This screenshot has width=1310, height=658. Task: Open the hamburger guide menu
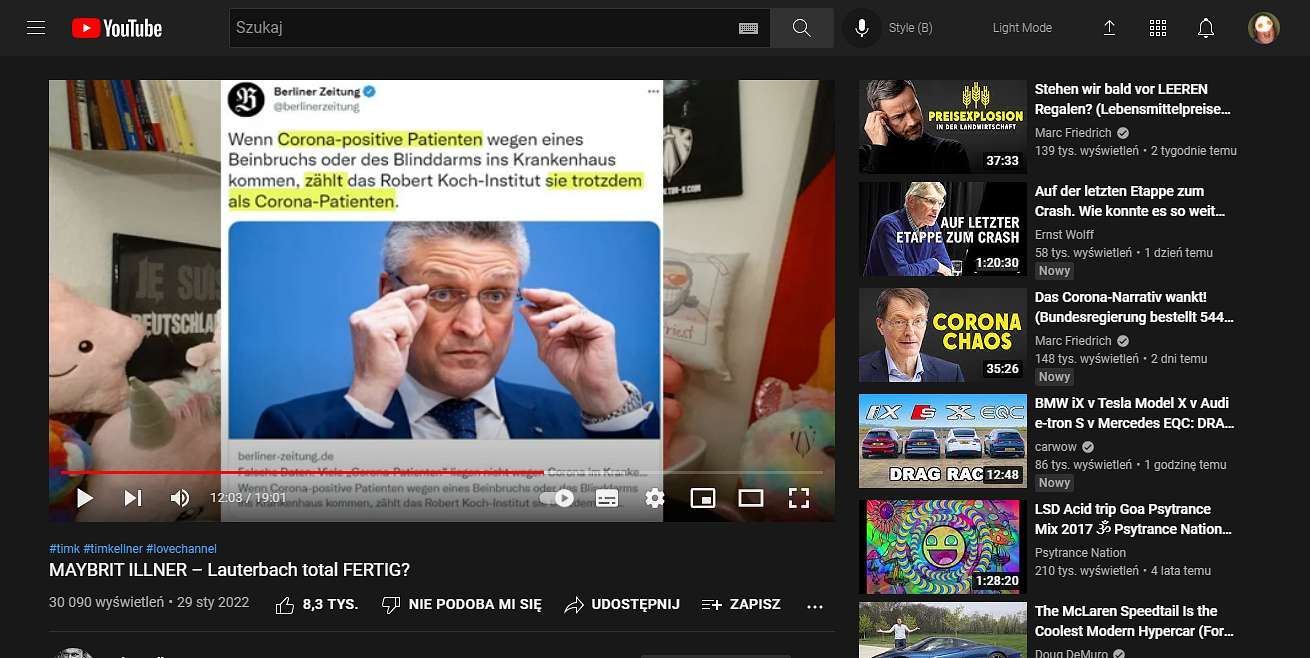36,28
